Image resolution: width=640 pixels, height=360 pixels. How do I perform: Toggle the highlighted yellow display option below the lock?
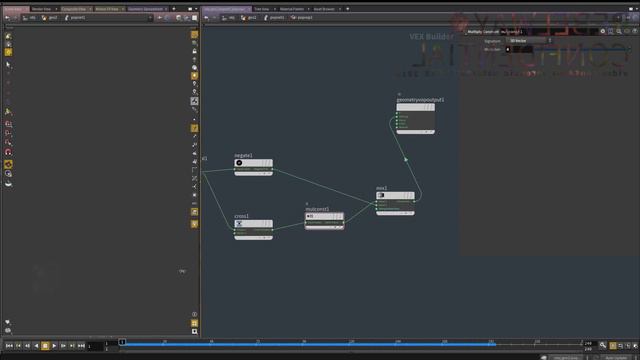[x=195, y=76]
